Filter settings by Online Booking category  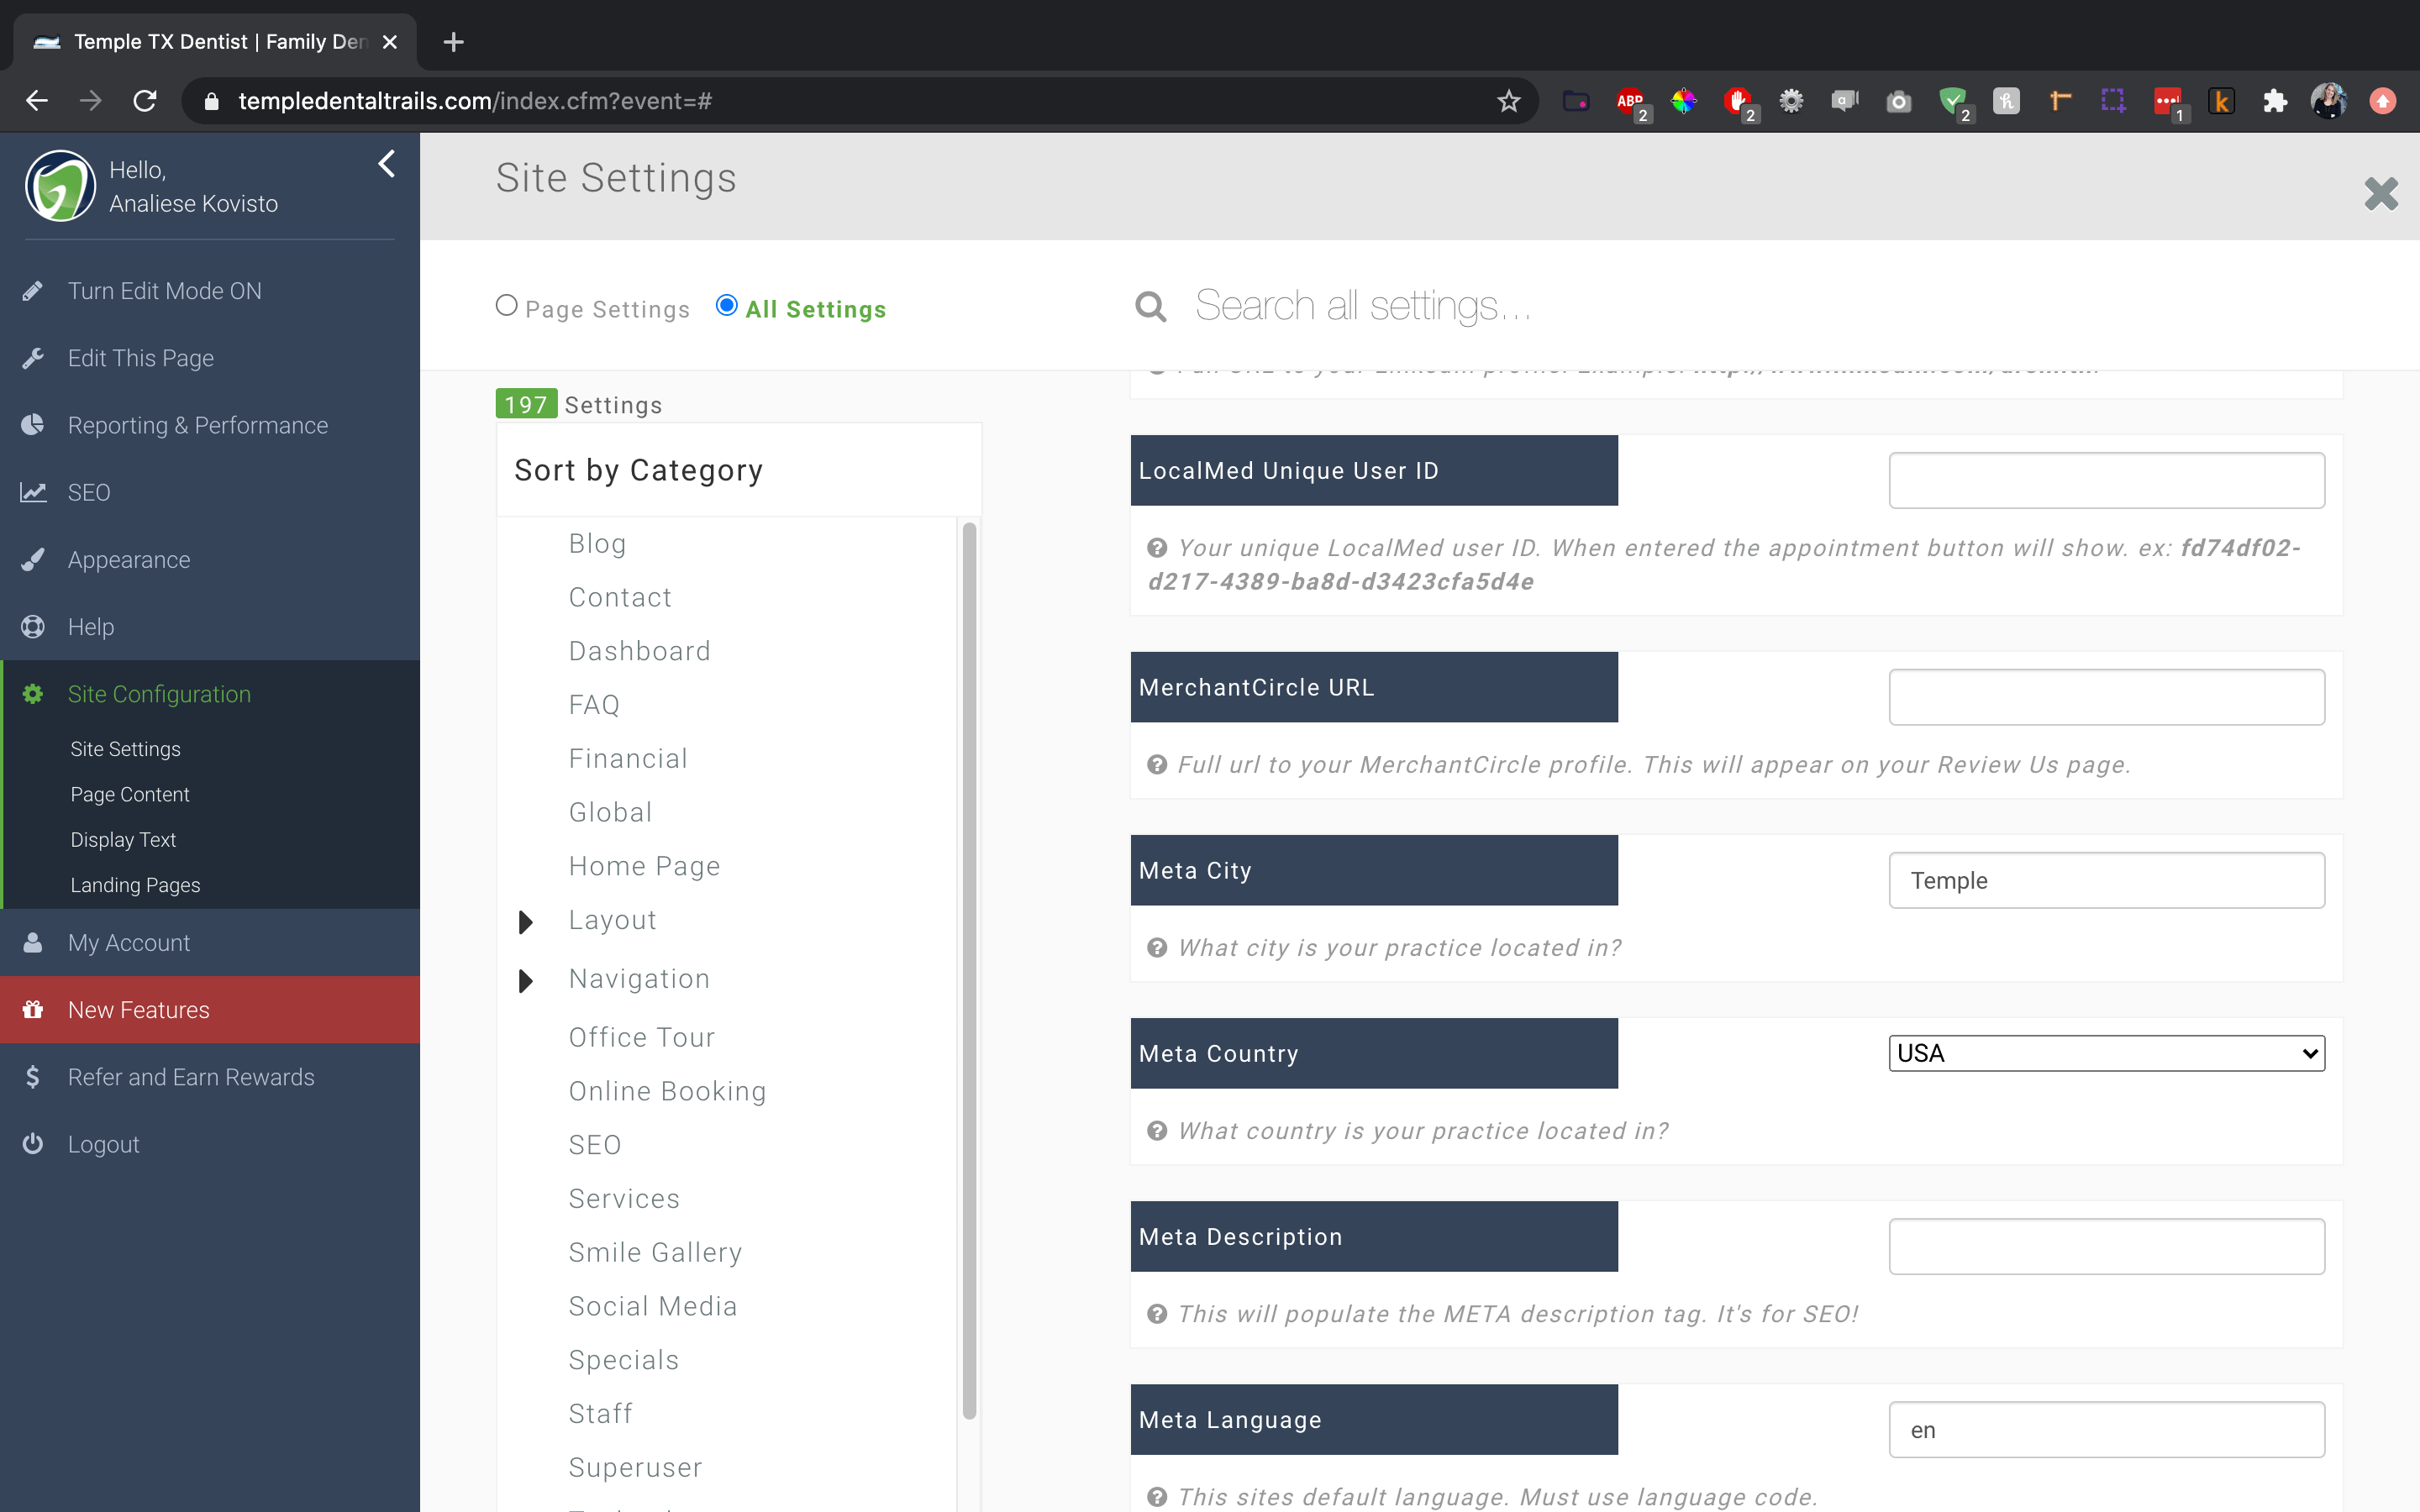tap(667, 1091)
